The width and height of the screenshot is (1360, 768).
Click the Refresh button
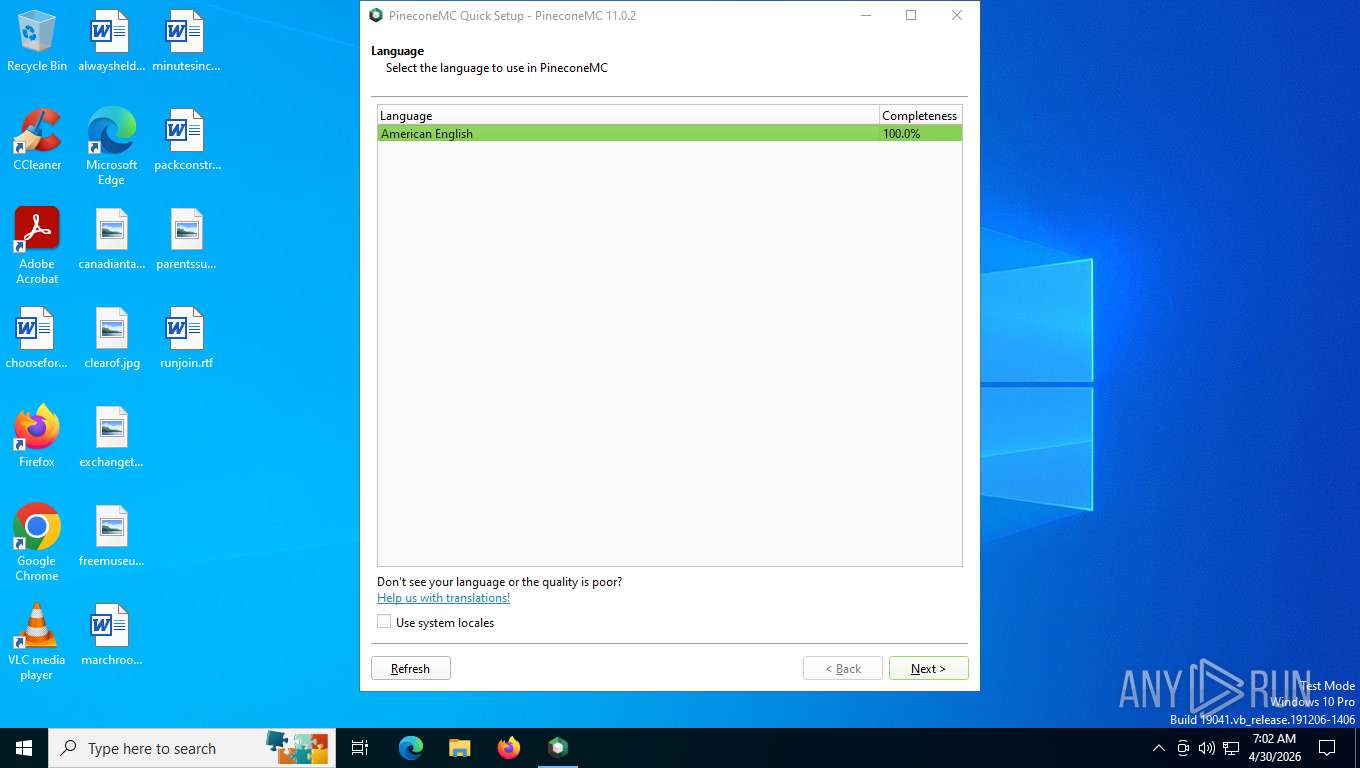(x=410, y=668)
